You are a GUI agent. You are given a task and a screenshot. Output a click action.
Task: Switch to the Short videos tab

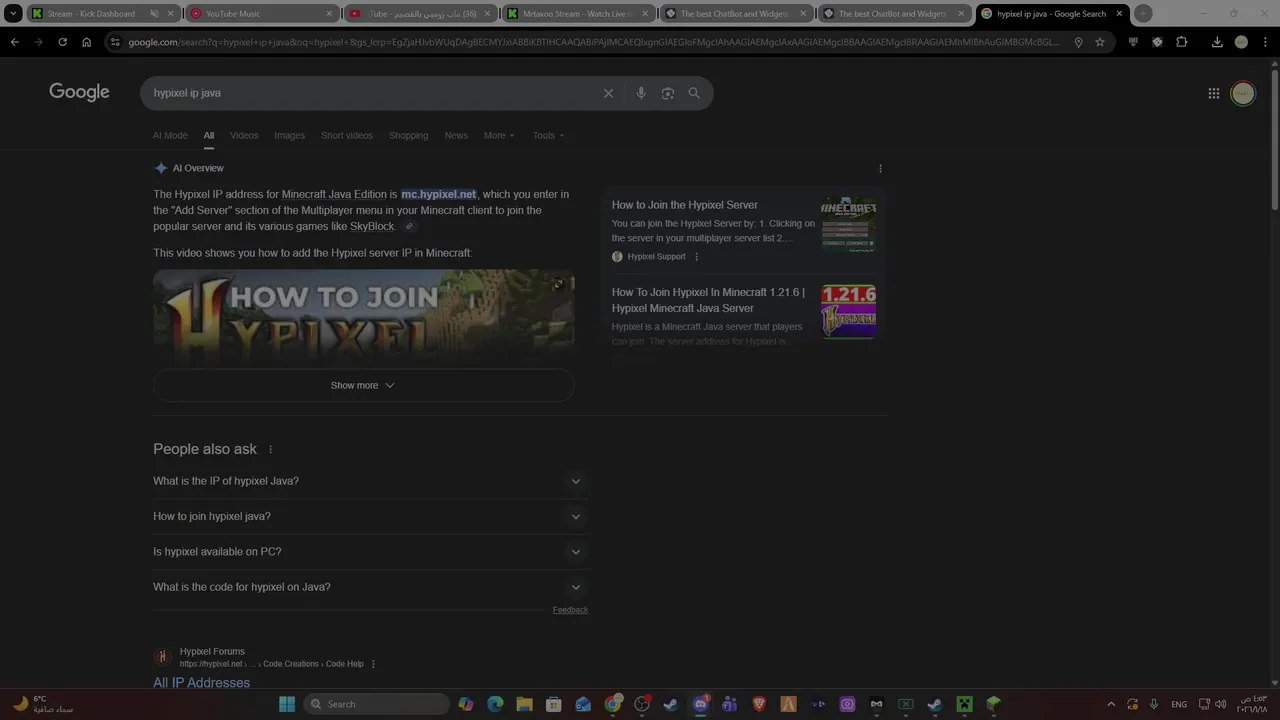pos(346,135)
